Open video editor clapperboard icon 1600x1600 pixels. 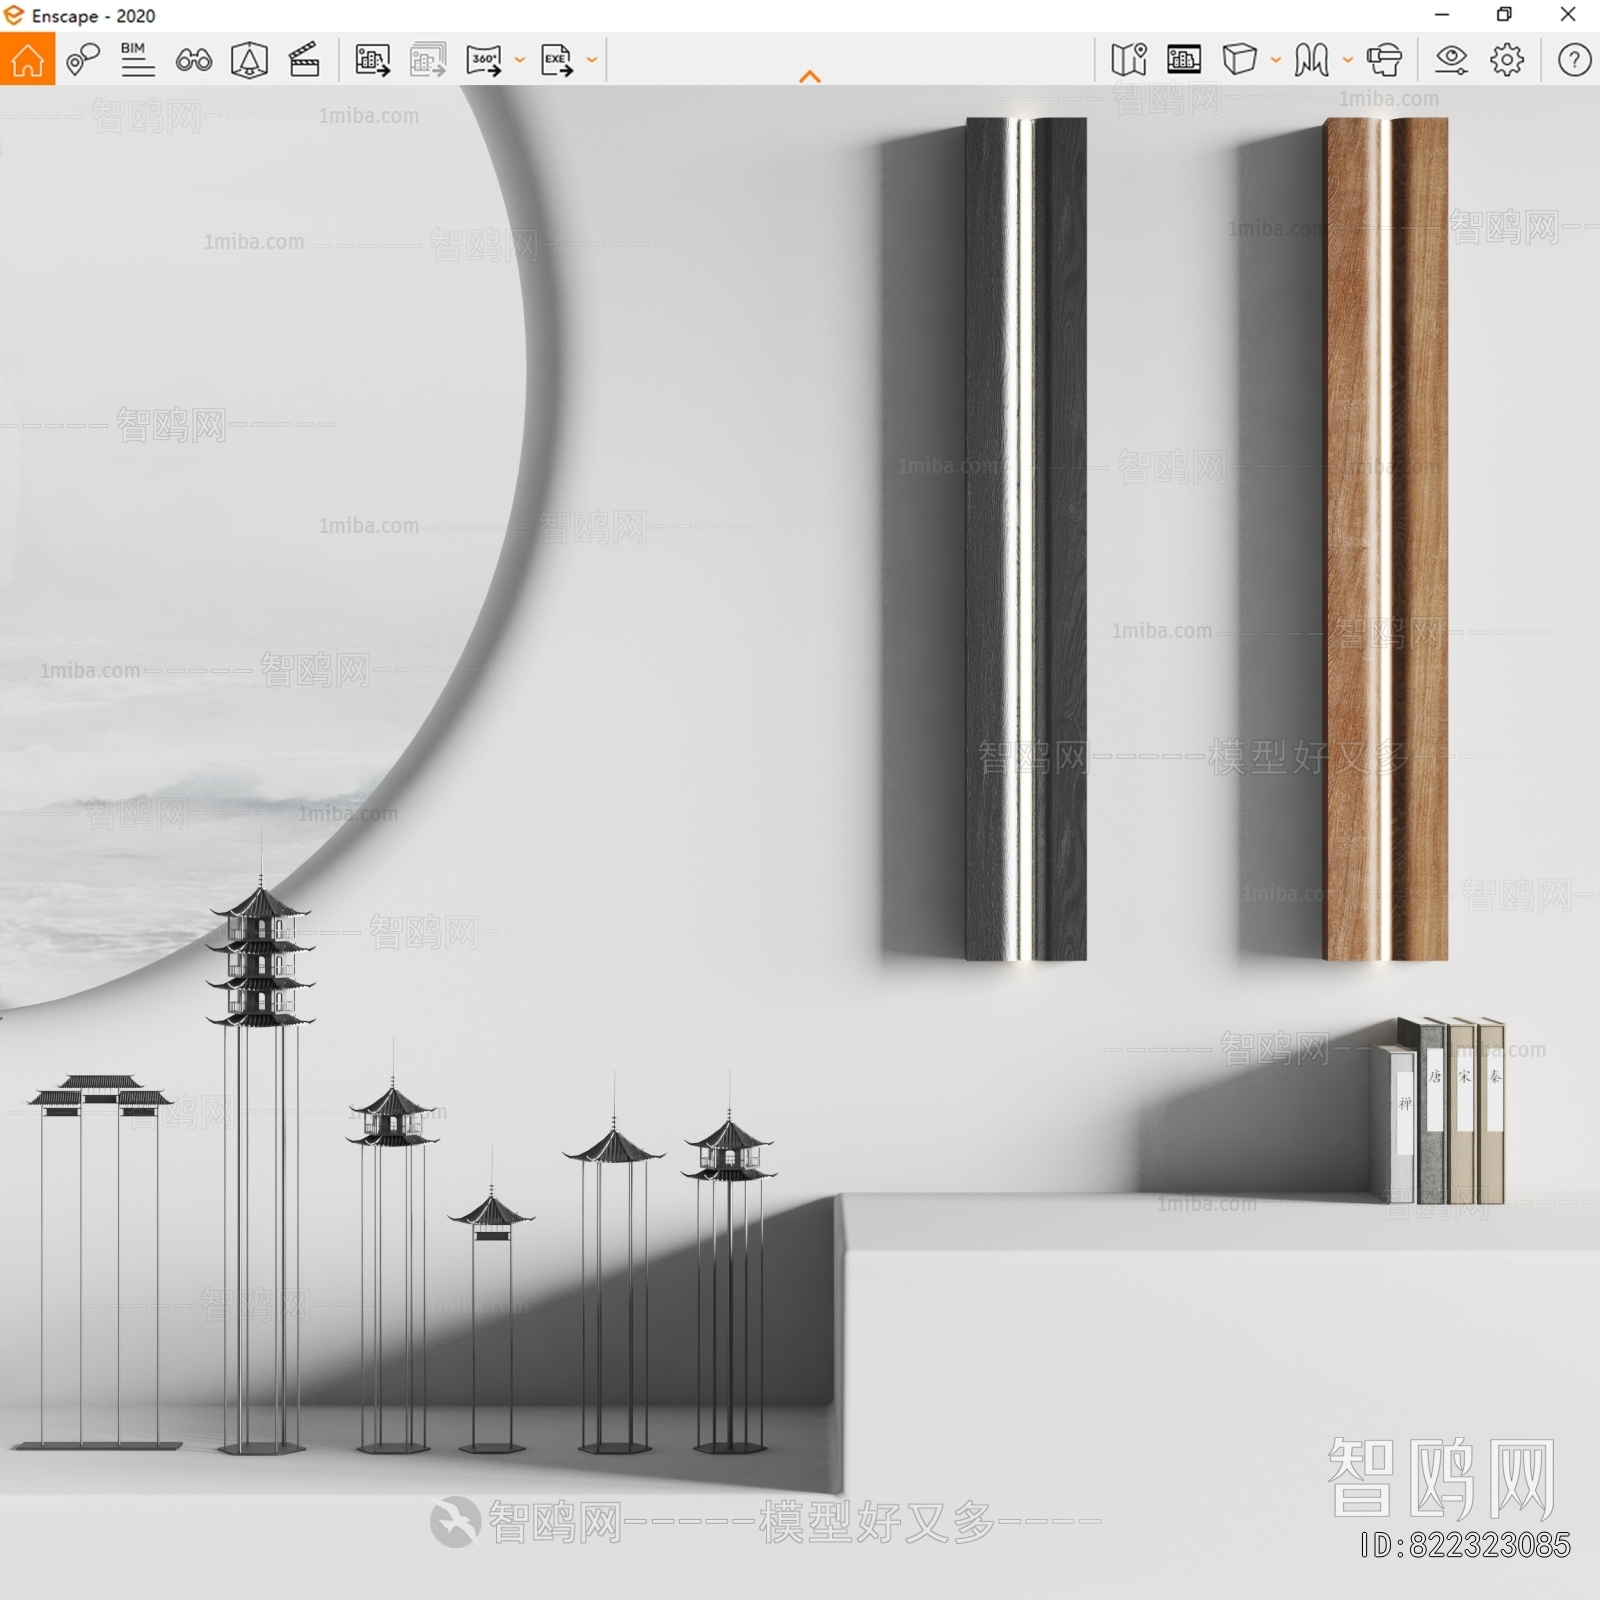coord(304,60)
